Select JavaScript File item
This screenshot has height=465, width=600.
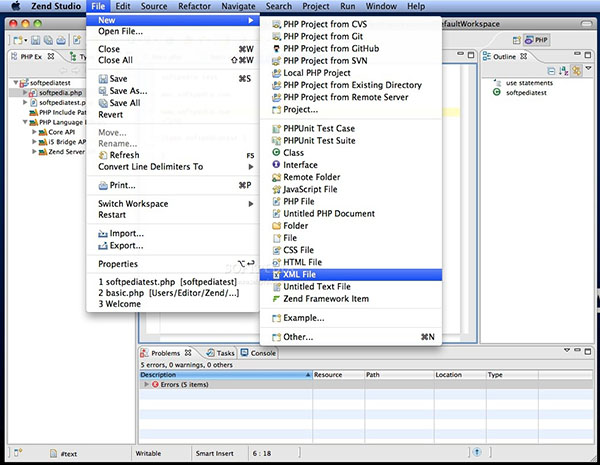coord(351,189)
